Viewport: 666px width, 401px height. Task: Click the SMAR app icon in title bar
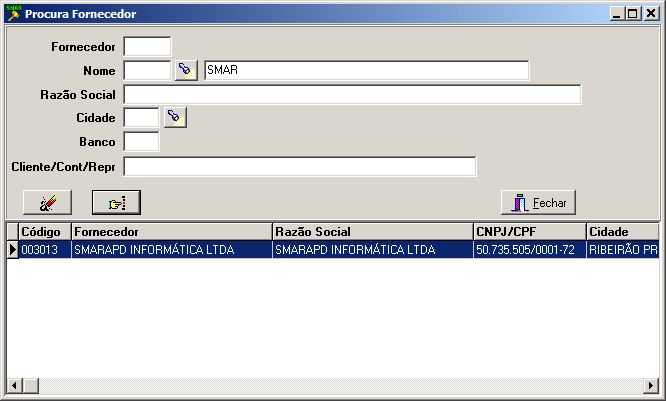(14, 14)
